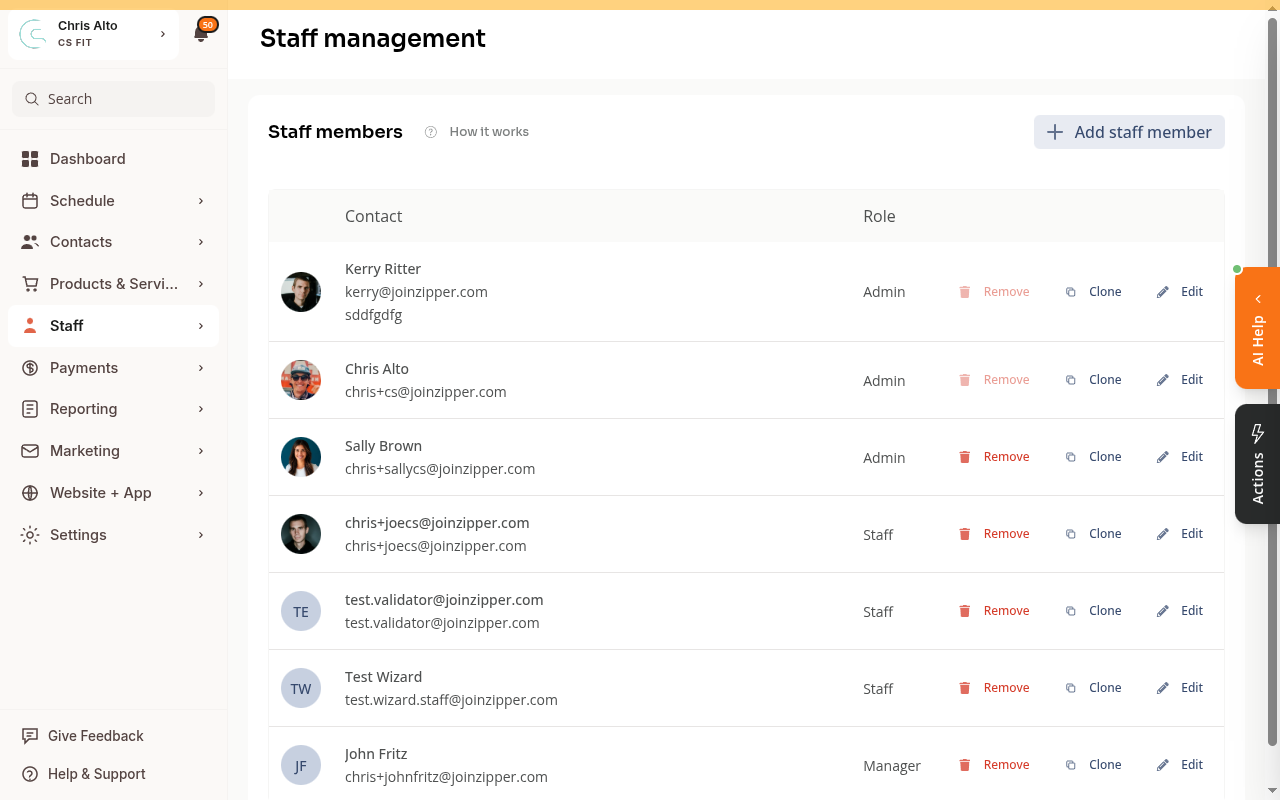Open the AI Help side panel
Image resolution: width=1280 pixels, height=800 pixels.
point(1258,328)
